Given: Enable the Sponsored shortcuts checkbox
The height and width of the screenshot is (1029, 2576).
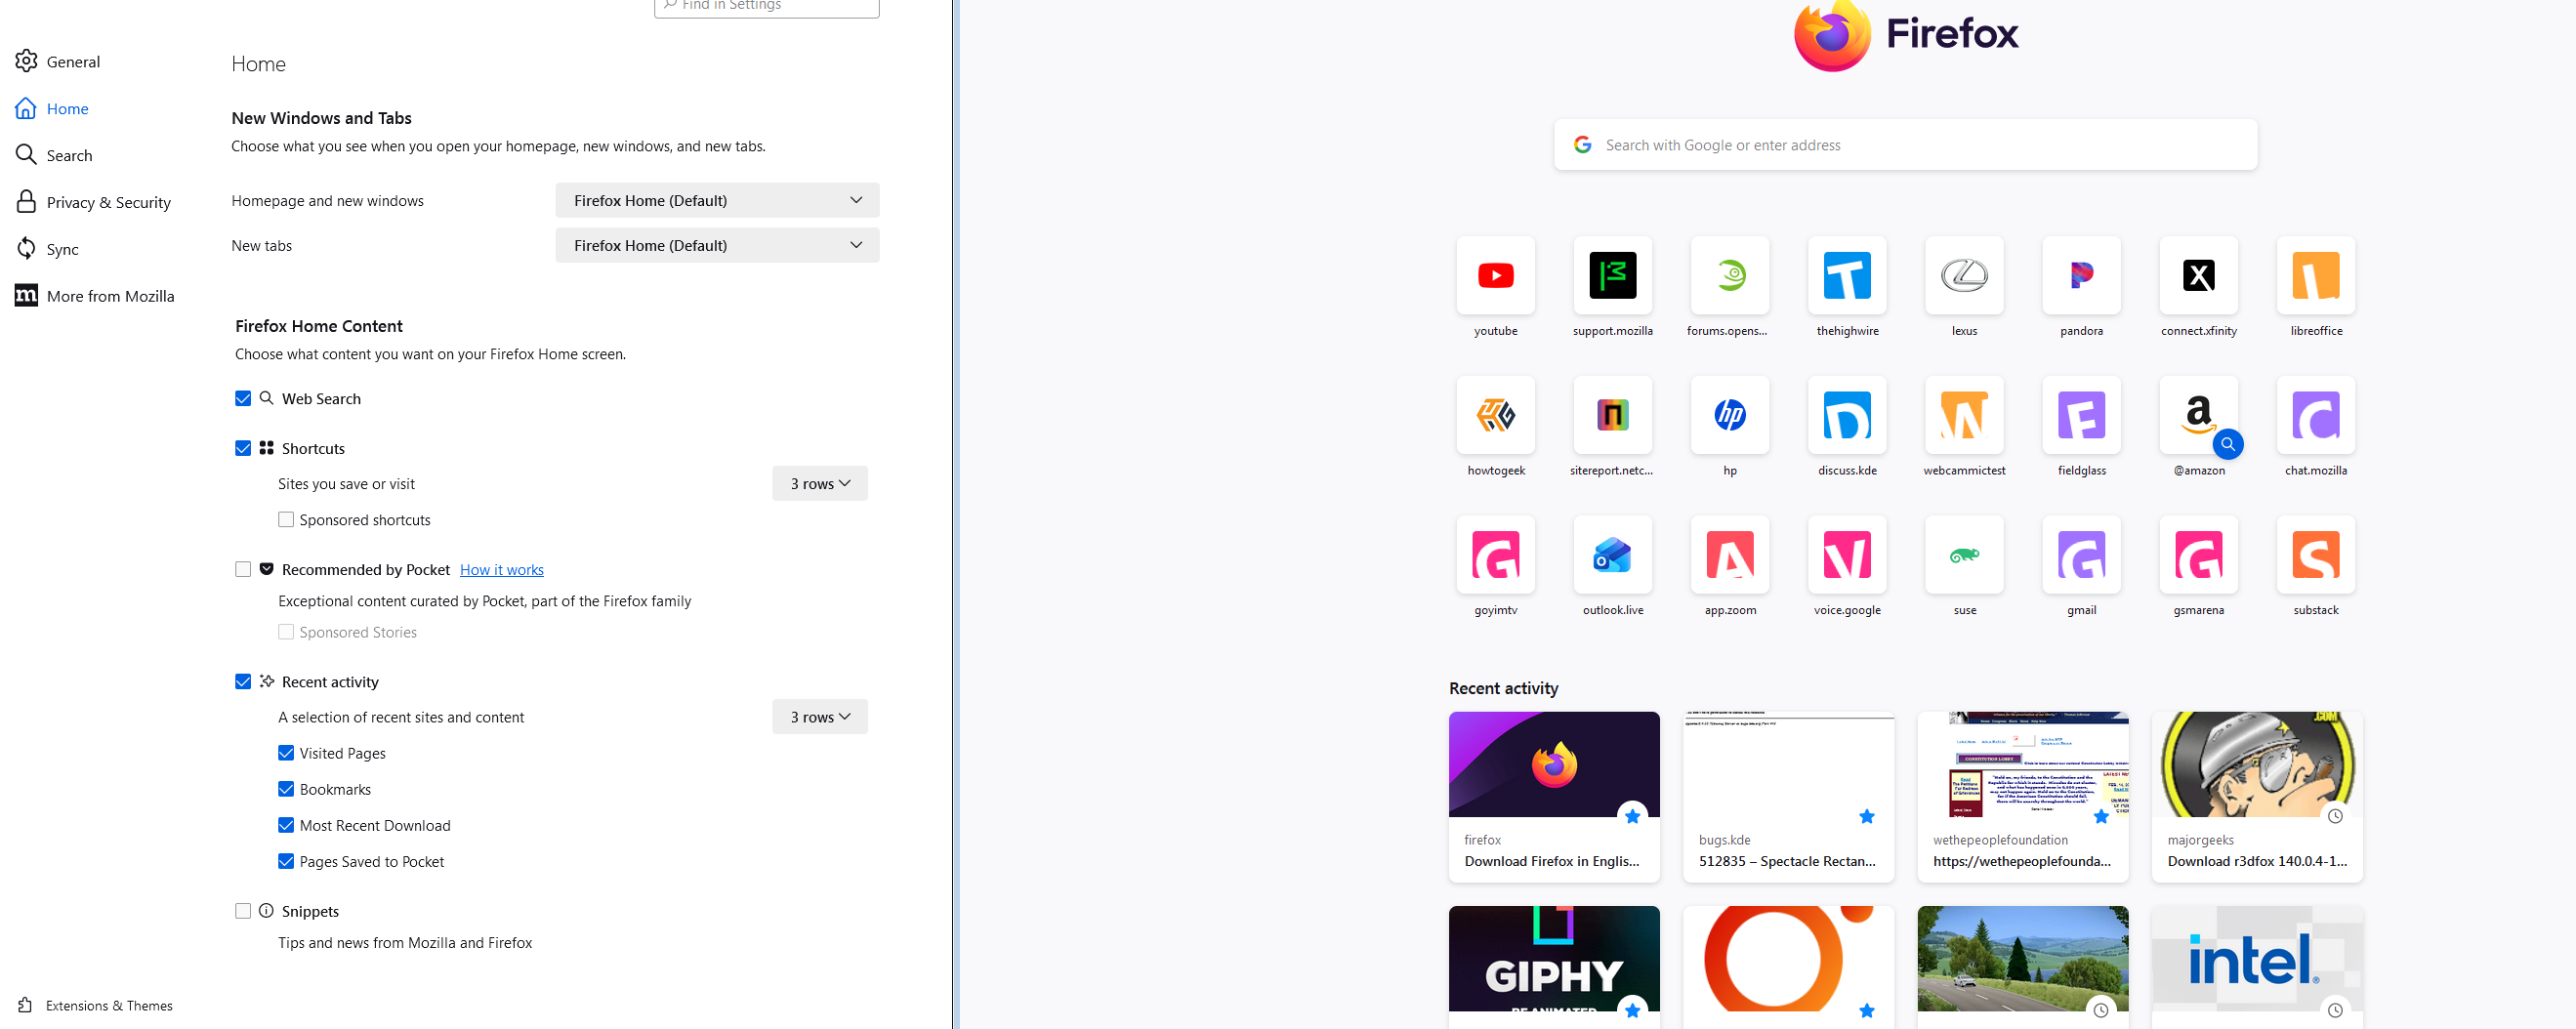Looking at the screenshot, I should tap(286, 520).
